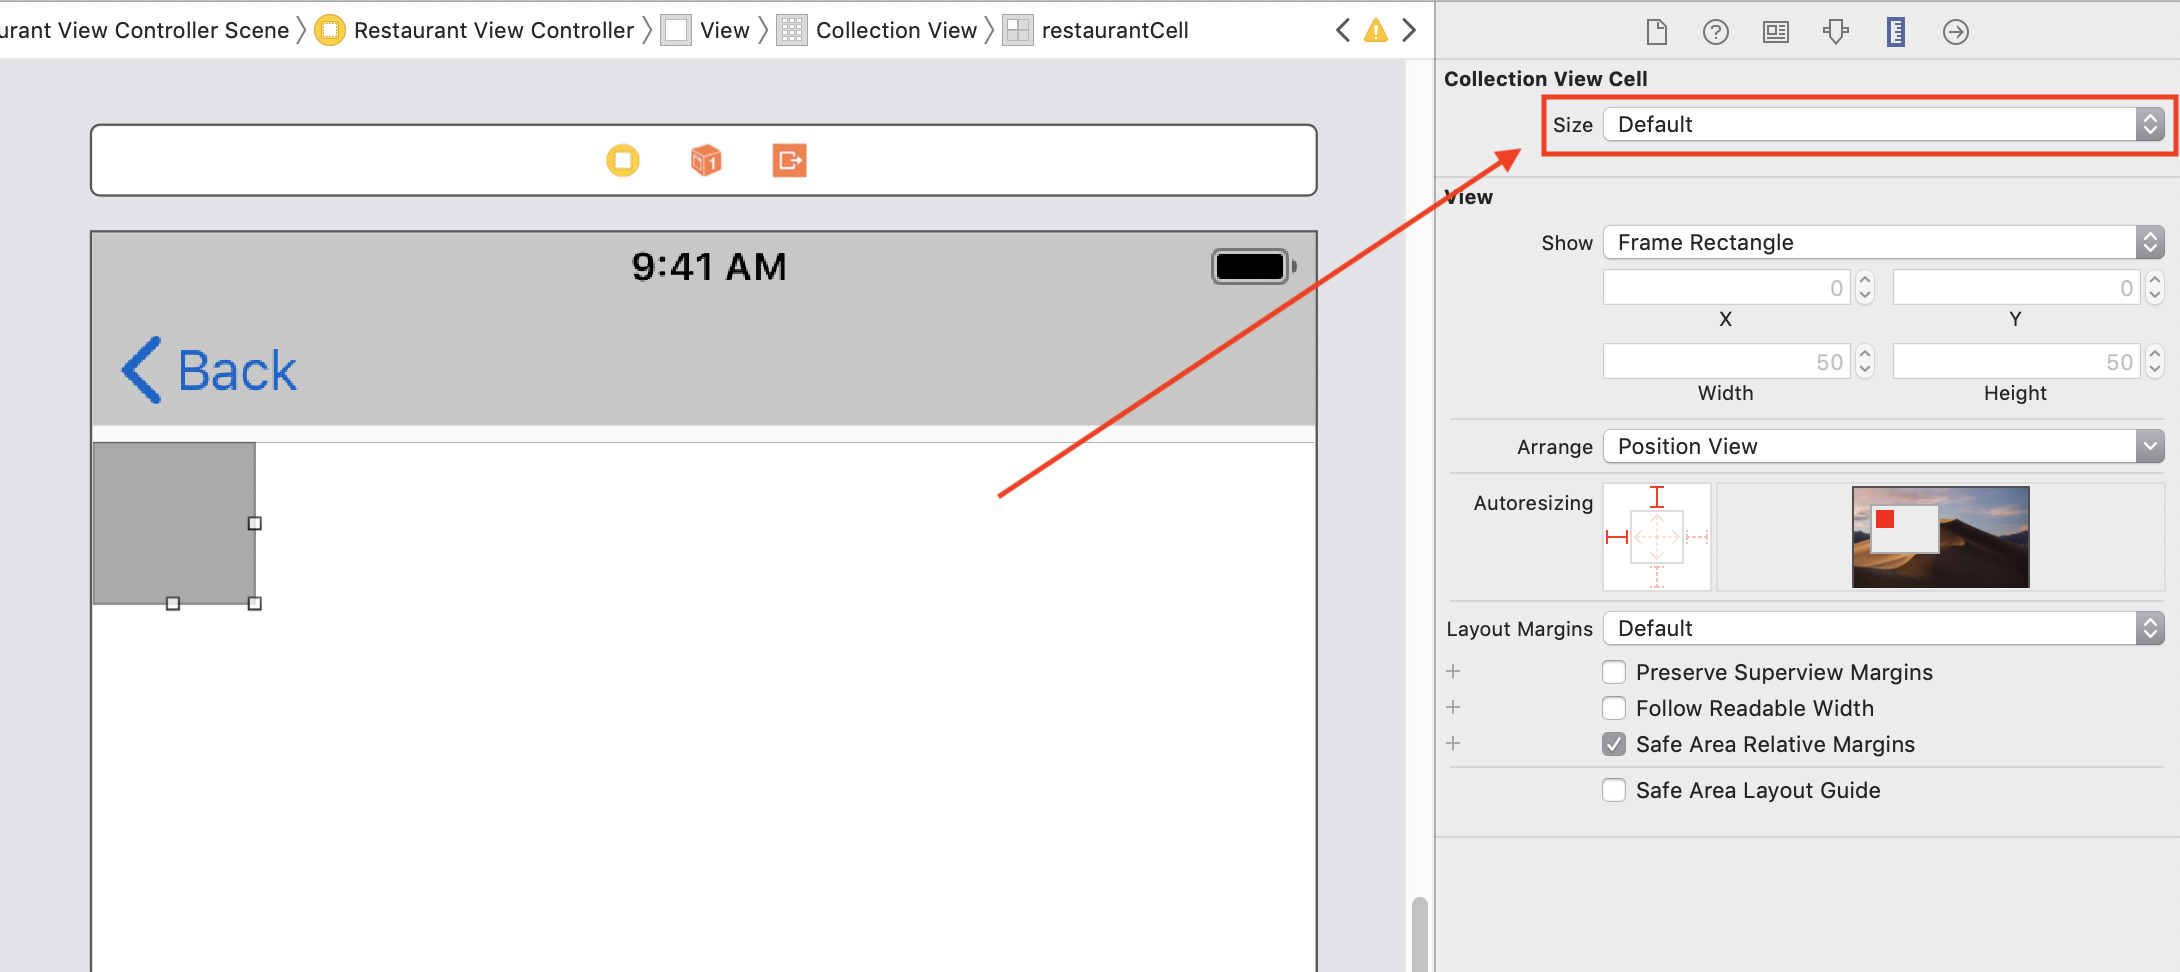Click the Restaurant View Controller yellow breadcrumb icon
This screenshot has height=972, width=2180.
329,30
